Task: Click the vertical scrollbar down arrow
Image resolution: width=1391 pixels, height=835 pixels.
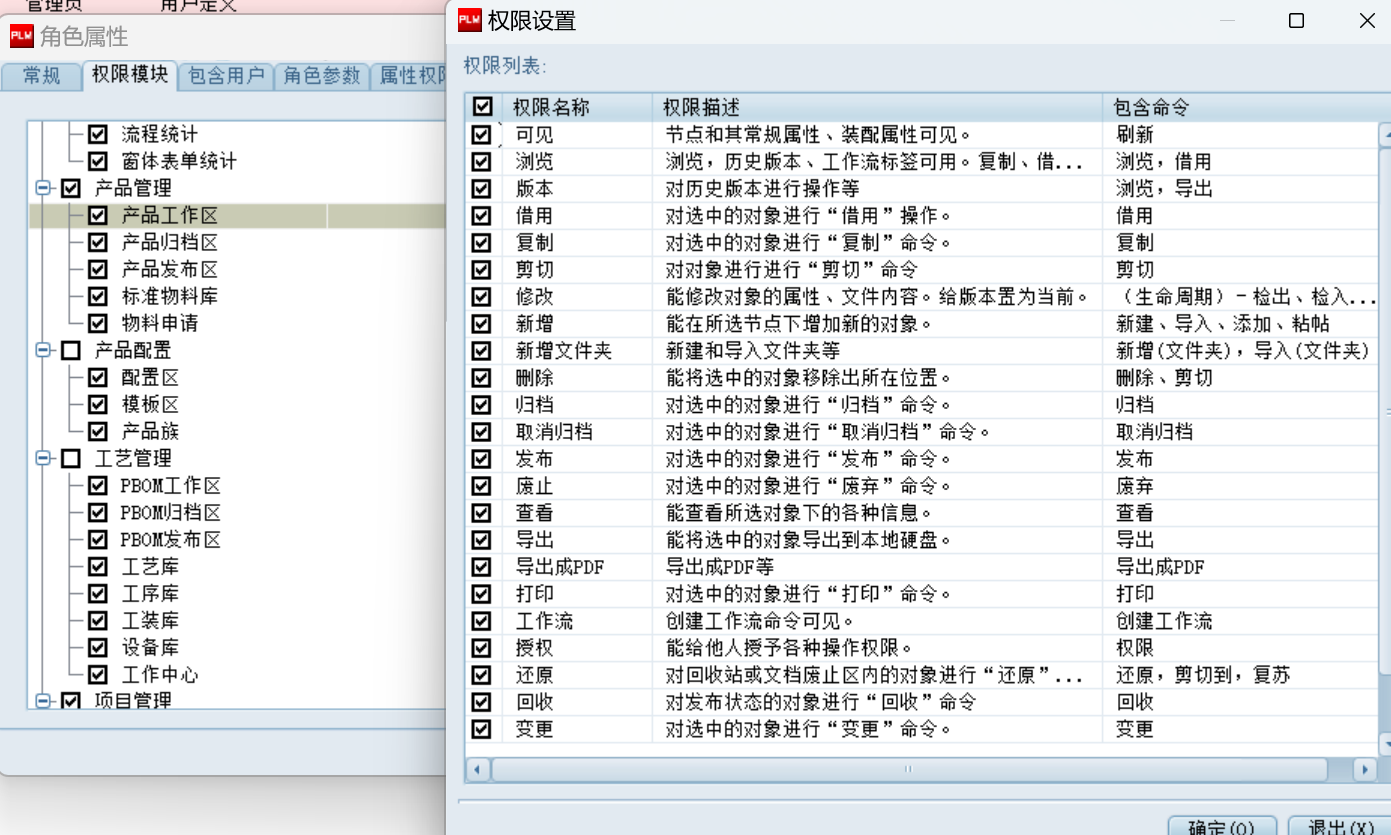Action: pos(1385,744)
